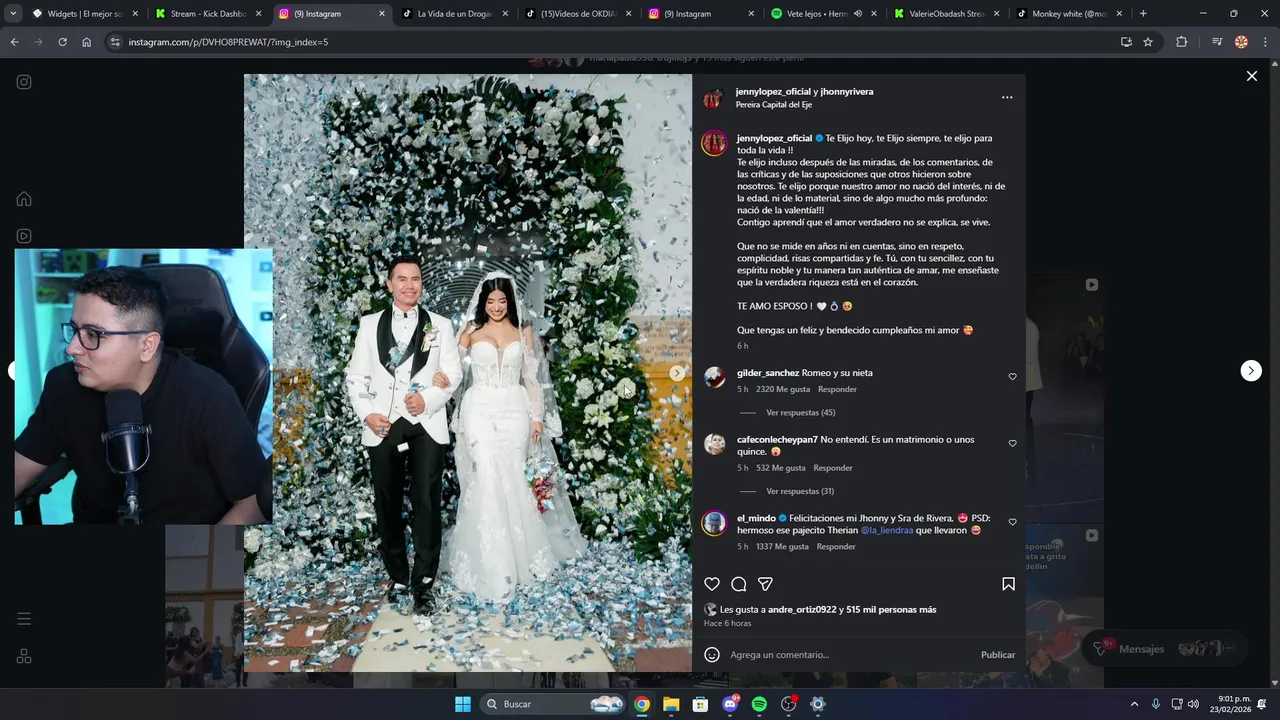This screenshot has width=1280, height=720.
Task: Go to the next post with right arrow
Action: coord(1251,371)
